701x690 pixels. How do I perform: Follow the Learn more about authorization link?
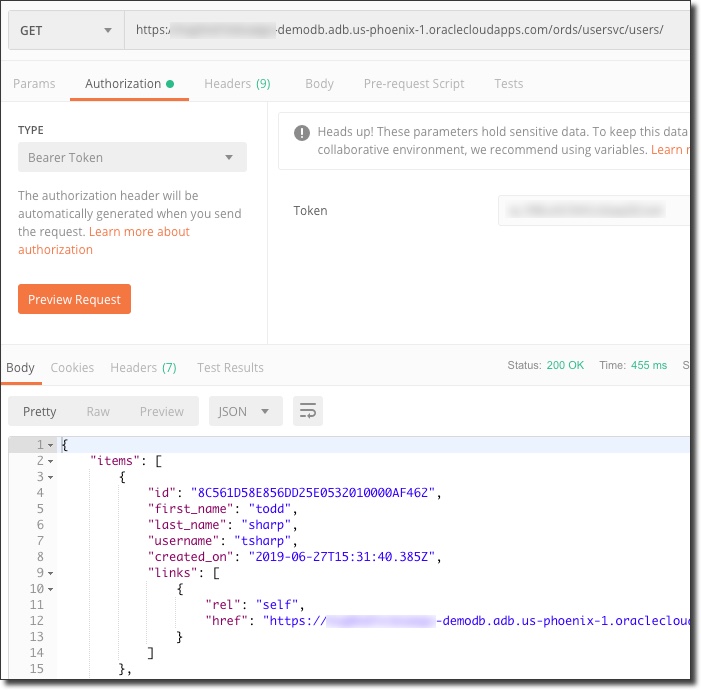coord(104,240)
